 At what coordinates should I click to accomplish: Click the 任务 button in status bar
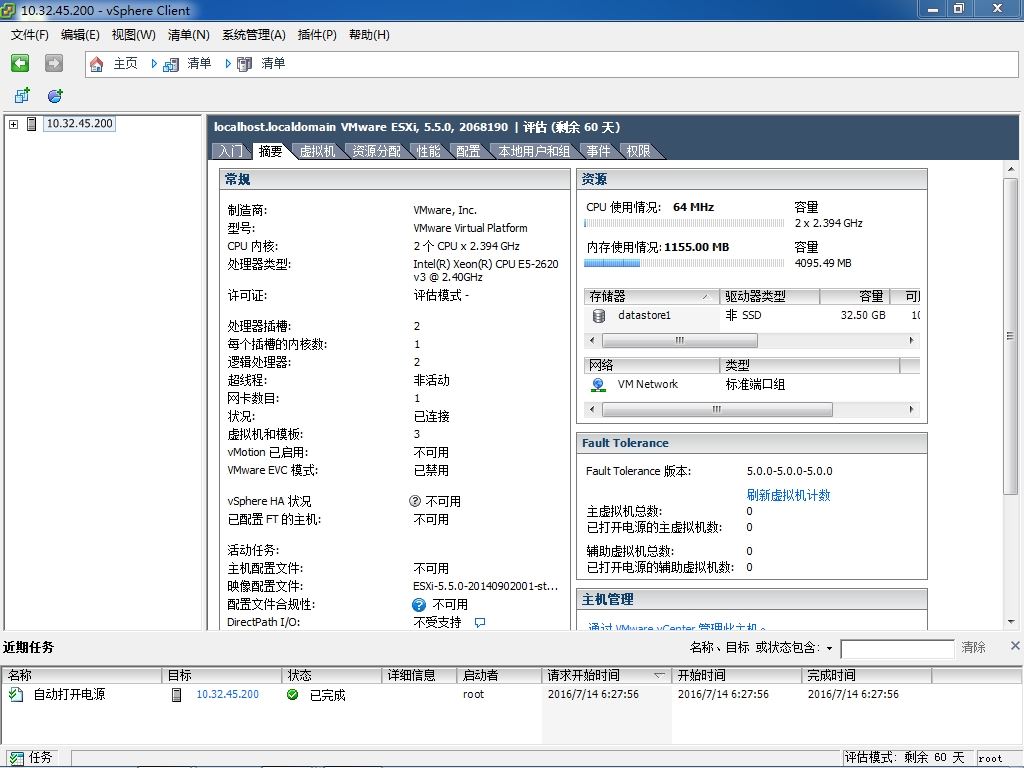pyautogui.click(x=31, y=758)
